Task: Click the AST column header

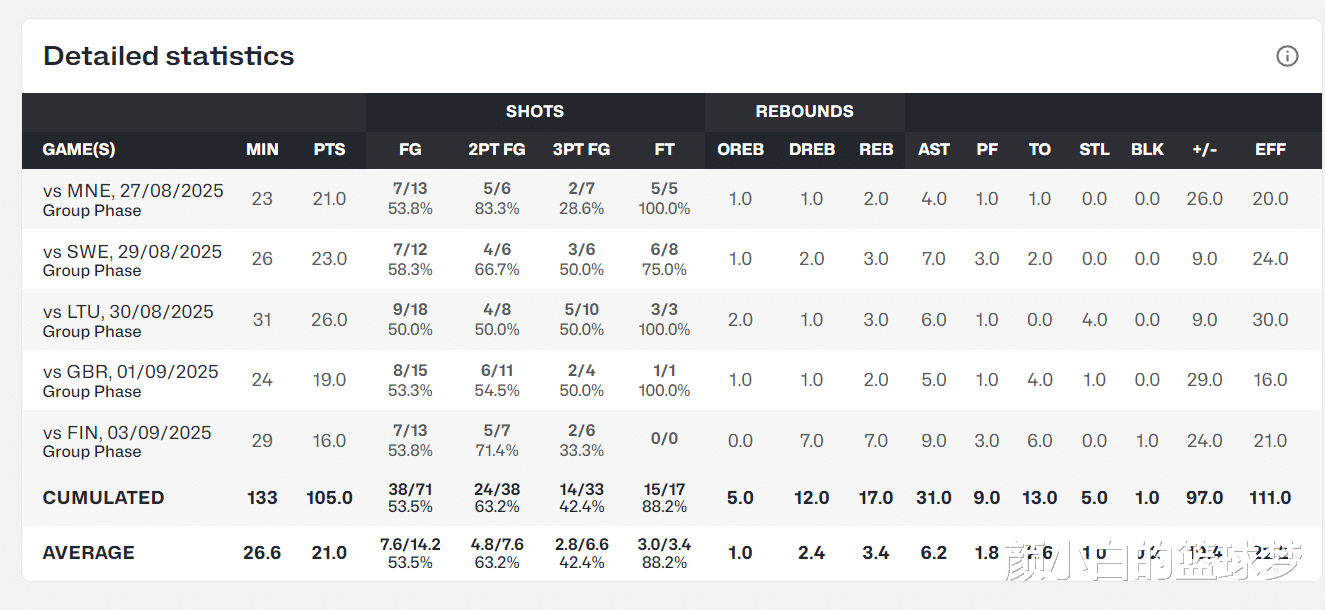Action: [x=934, y=149]
